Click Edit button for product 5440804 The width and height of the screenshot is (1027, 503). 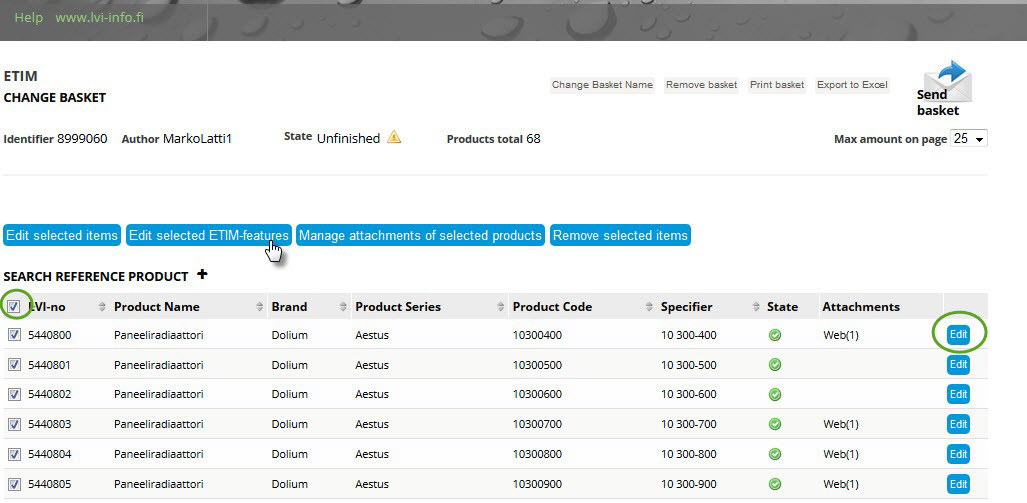coord(958,454)
